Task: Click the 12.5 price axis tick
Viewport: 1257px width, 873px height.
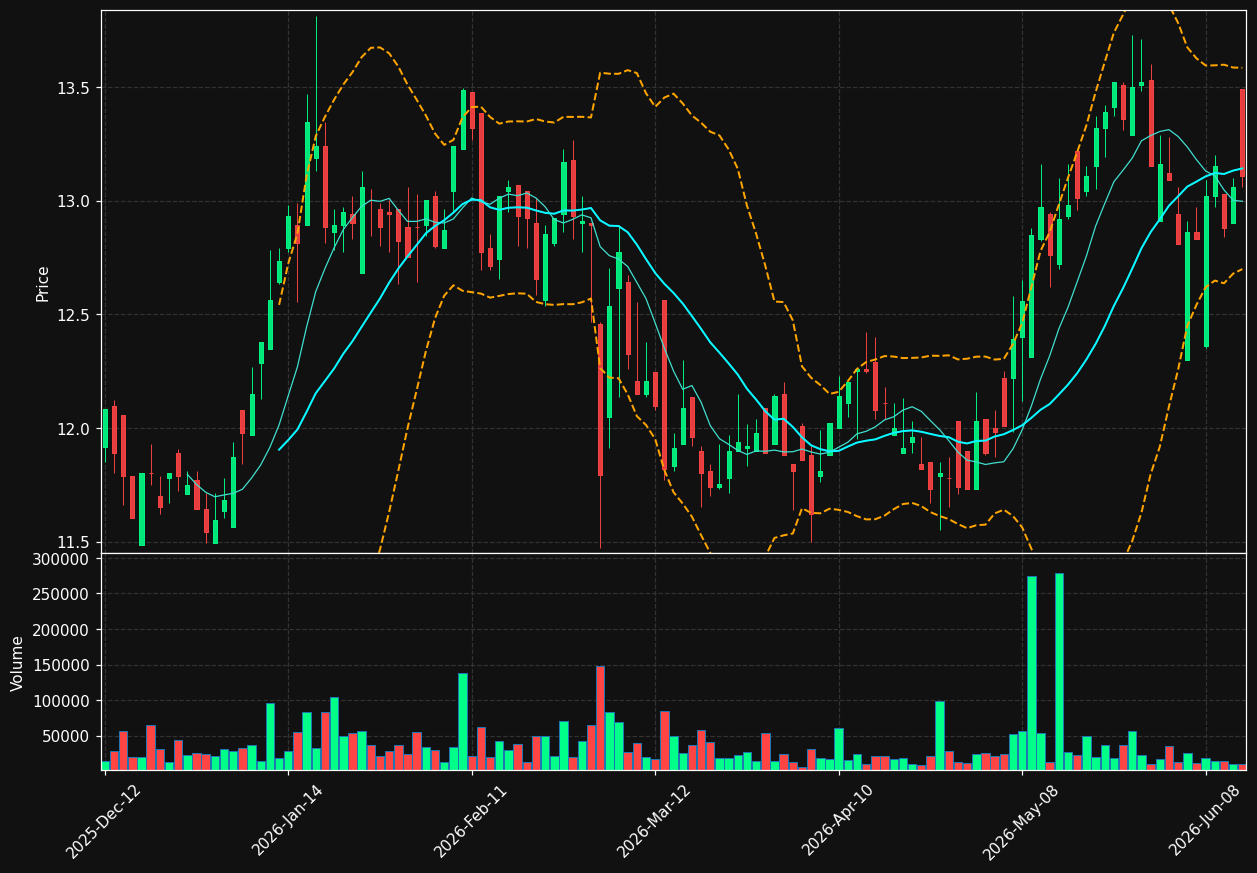Action: [x=73, y=315]
